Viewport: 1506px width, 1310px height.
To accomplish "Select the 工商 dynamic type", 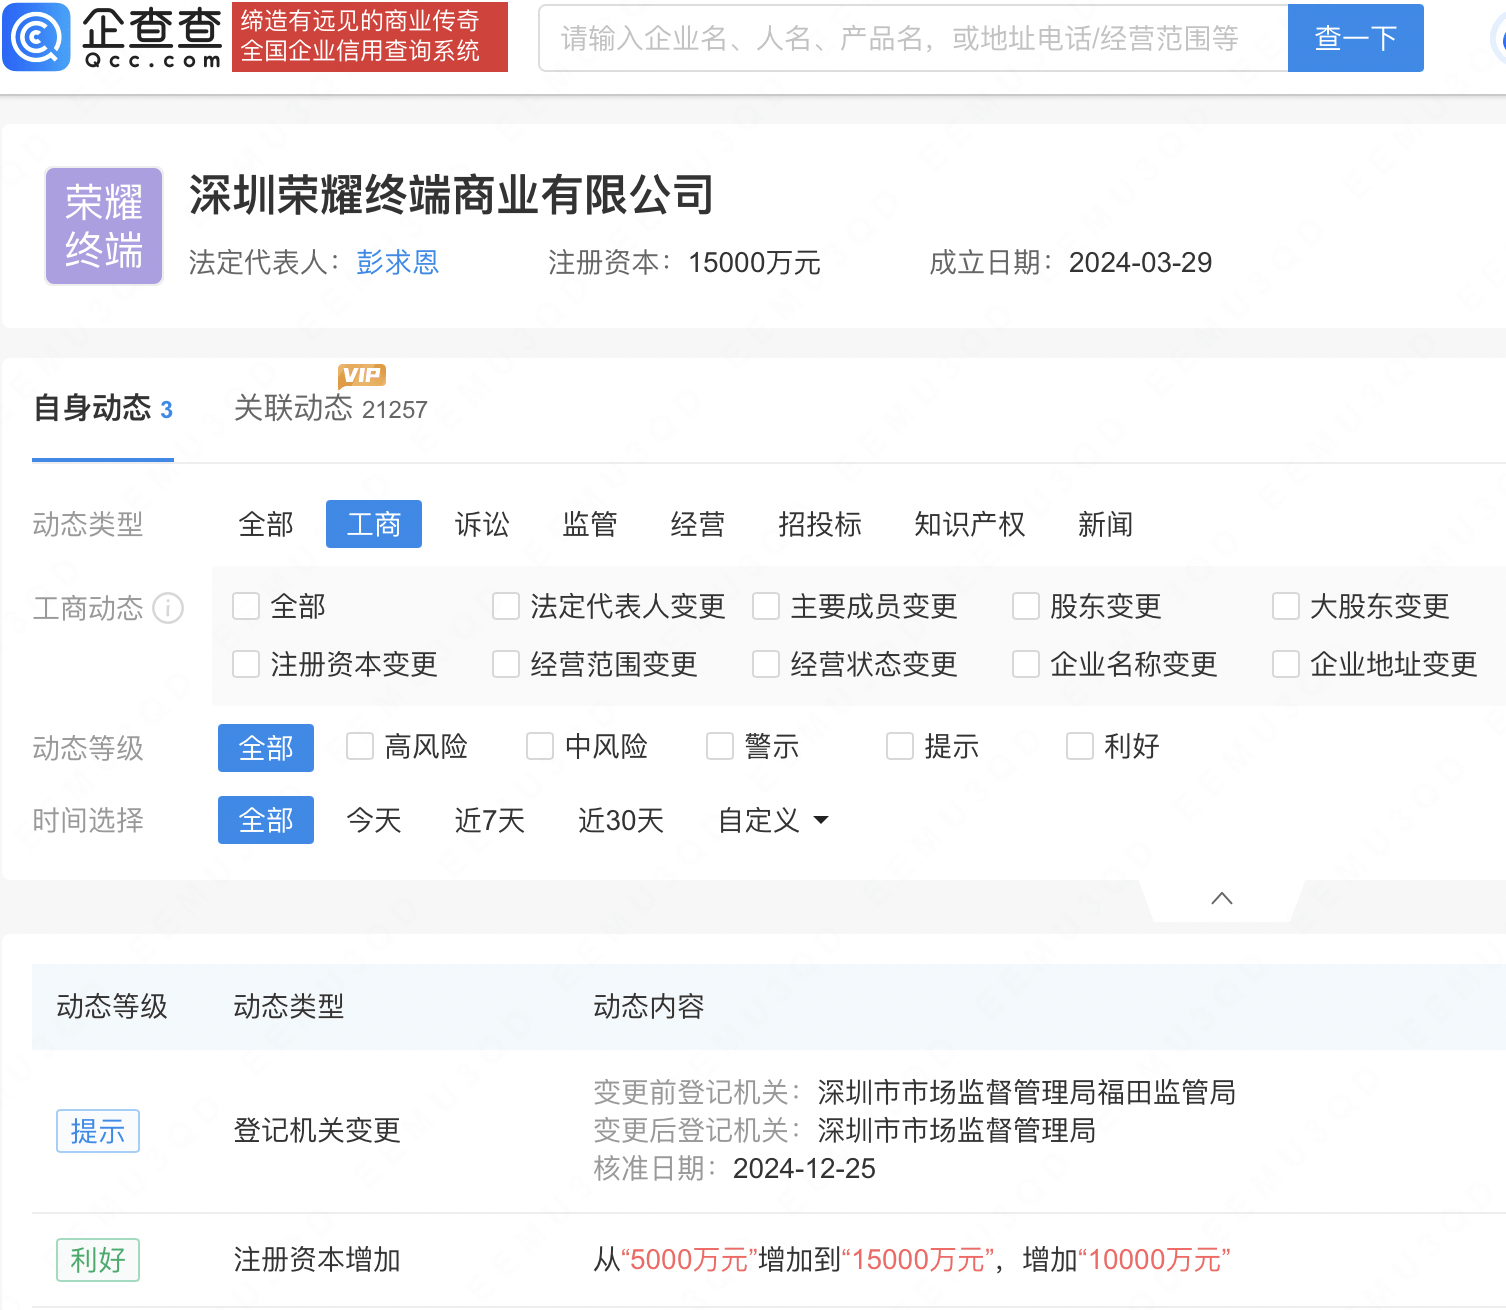I will 374,524.
